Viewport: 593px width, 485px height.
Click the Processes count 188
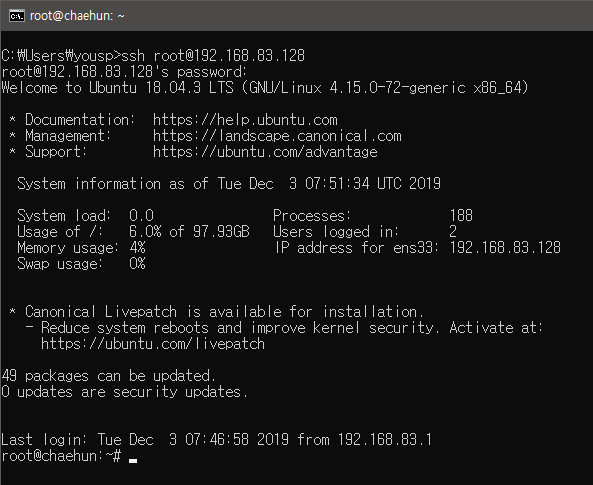tap(461, 216)
